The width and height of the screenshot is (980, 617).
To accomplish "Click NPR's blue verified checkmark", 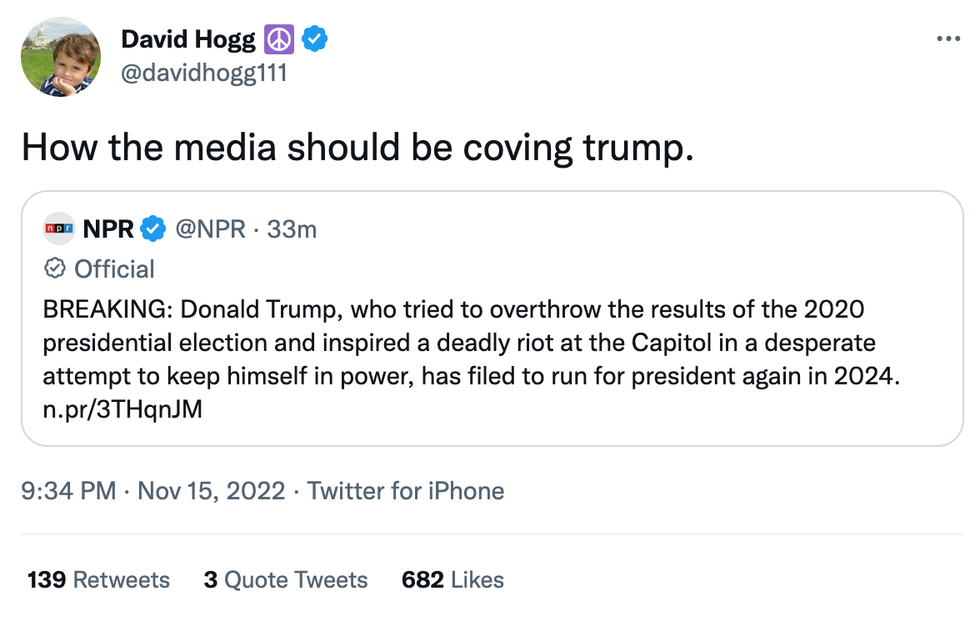I will 152,229.
